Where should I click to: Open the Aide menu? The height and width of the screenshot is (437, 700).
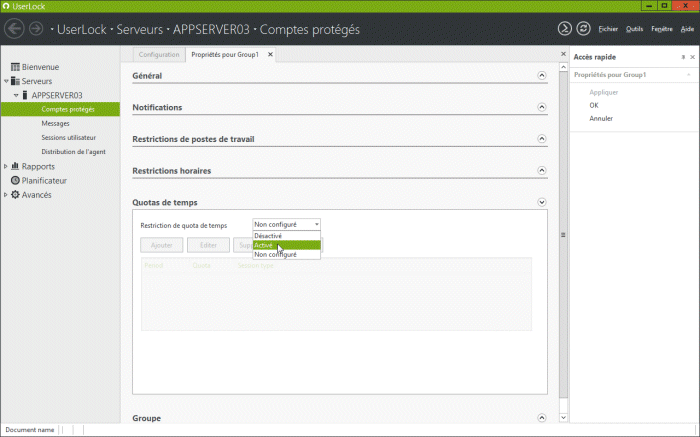(687, 29)
